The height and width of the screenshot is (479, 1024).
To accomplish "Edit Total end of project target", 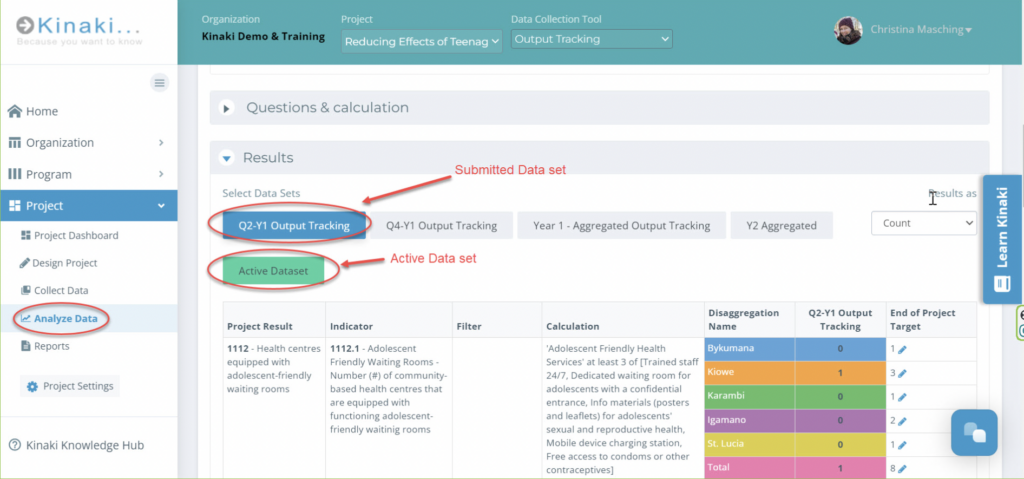I will [903, 469].
